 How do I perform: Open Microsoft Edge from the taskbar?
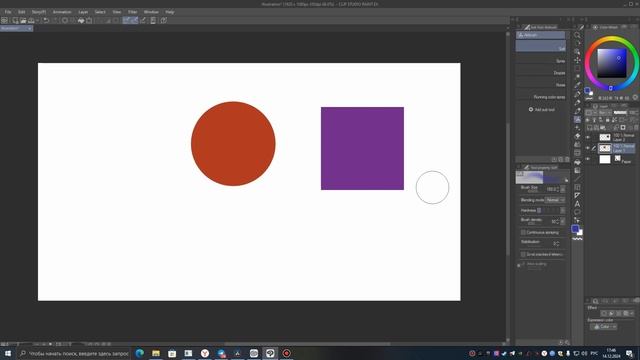click(x=140, y=353)
